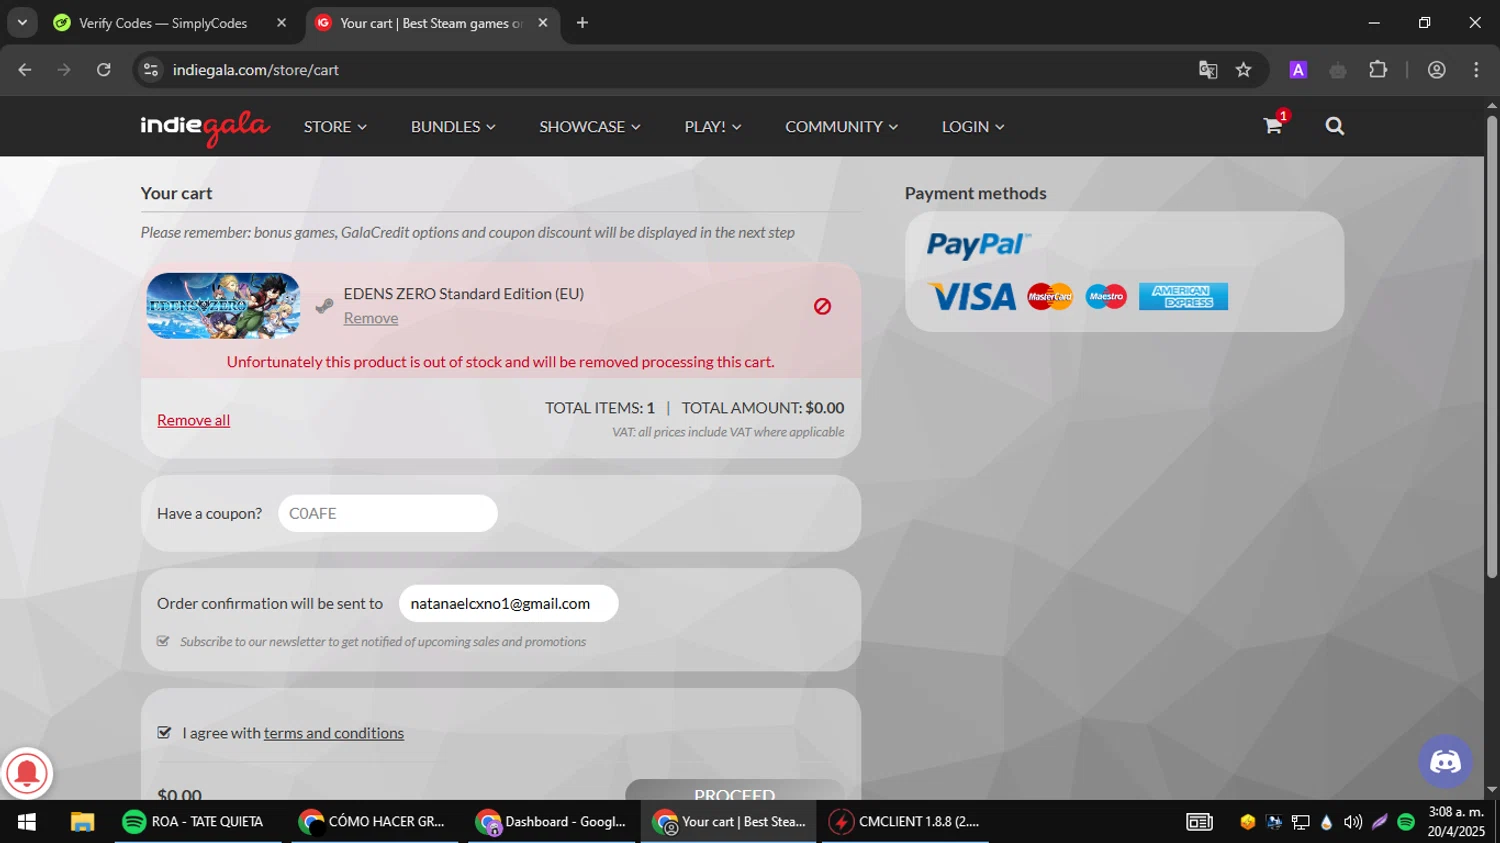
Task: Go back to the previous page
Action: click(x=25, y=70)
